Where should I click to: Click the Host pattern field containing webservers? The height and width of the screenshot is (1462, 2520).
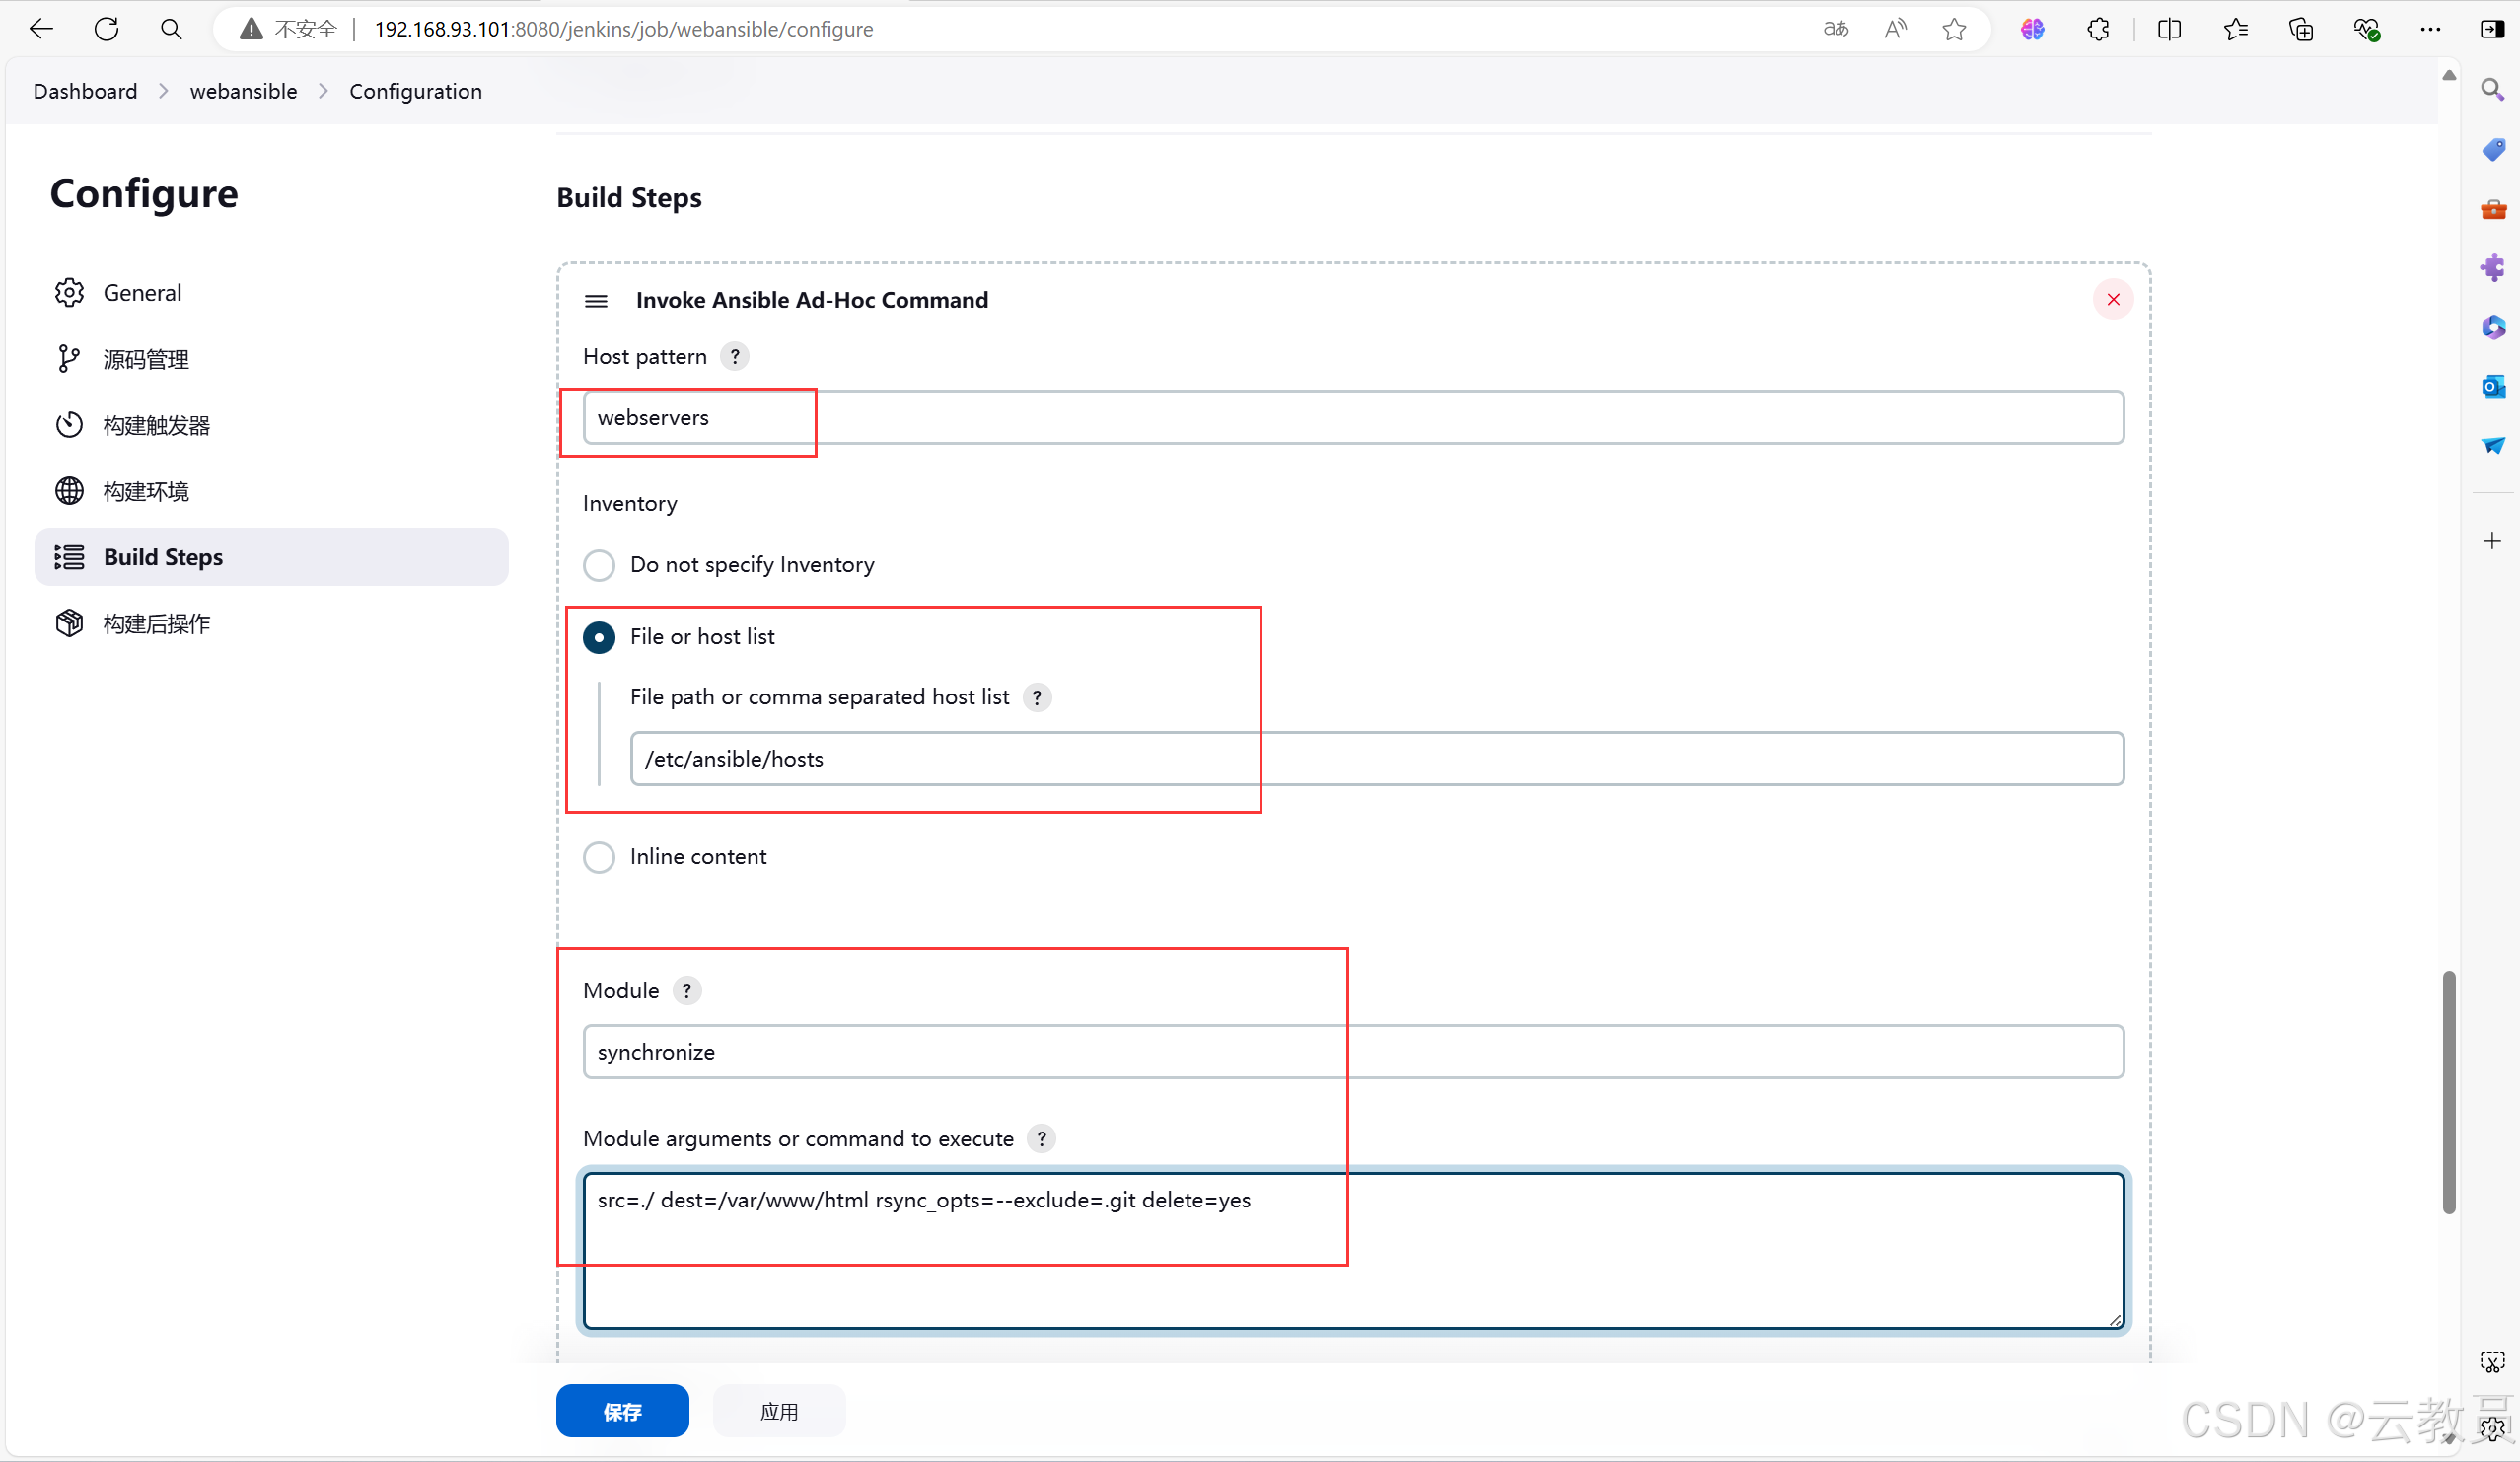pyautogui.click(x=1353, y=417)
